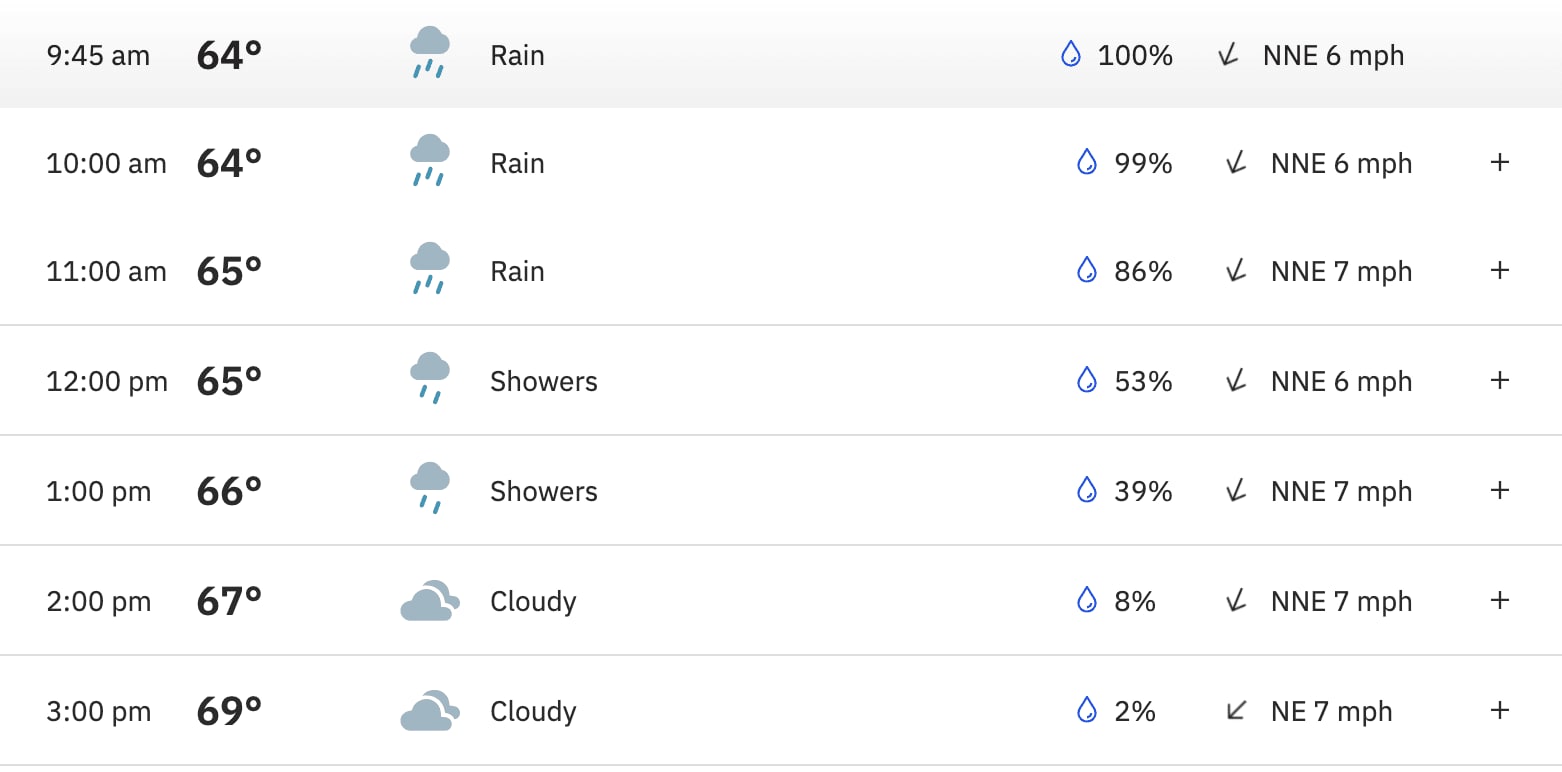
Task: Click the 69° temperature at 3:00 pm
Action: pyautogui.click(x=229, y=711)
